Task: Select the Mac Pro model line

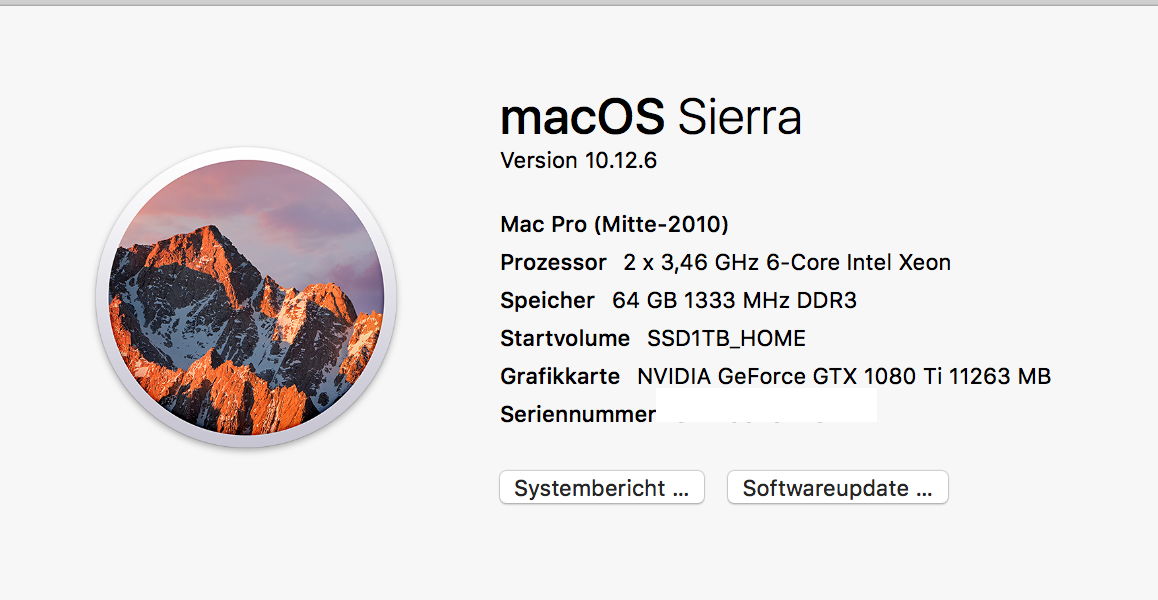Action: click(614, 224)
